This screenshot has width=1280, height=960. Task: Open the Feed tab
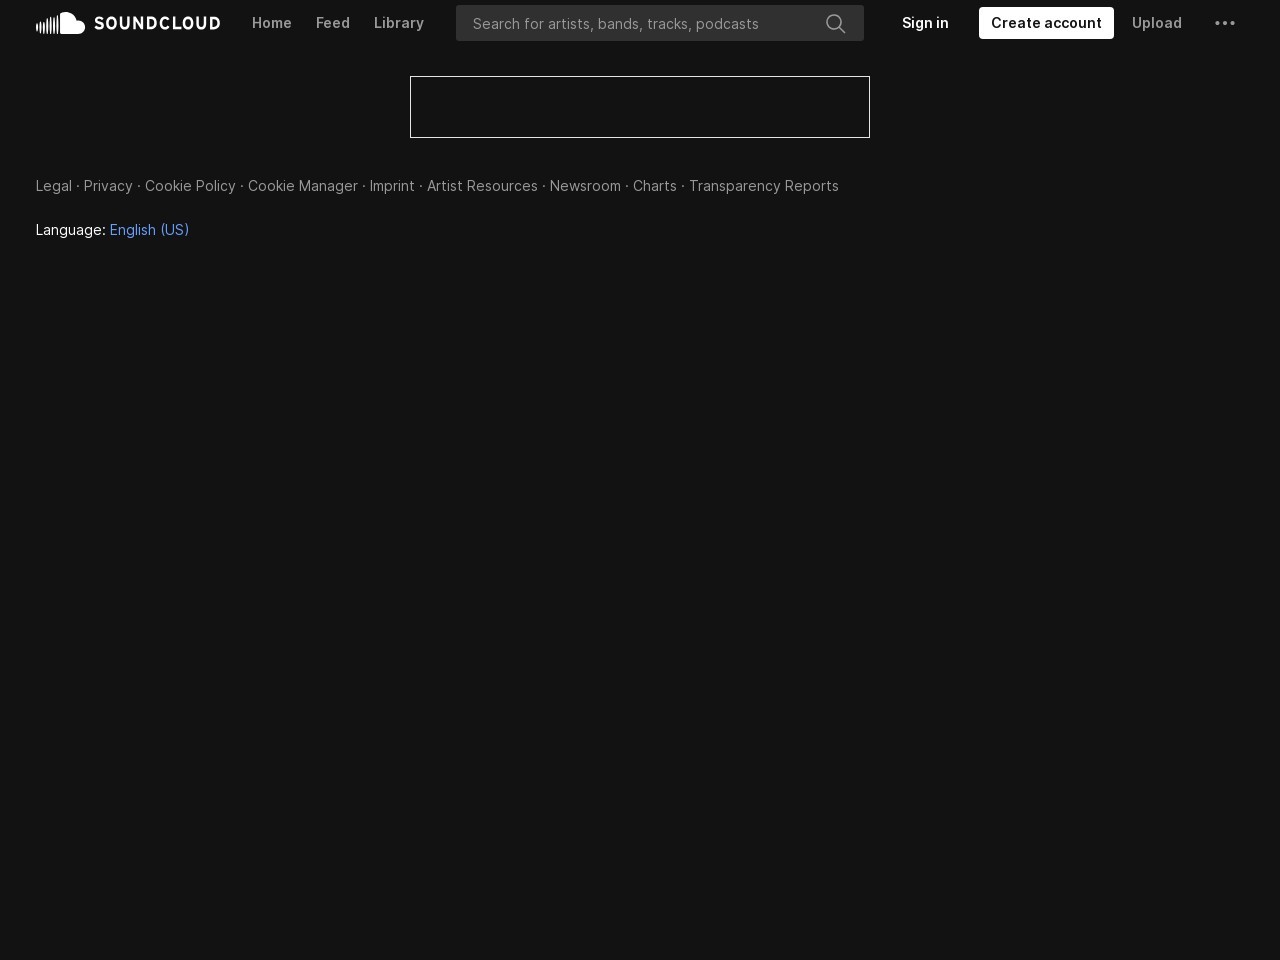[x=332, y=23]
